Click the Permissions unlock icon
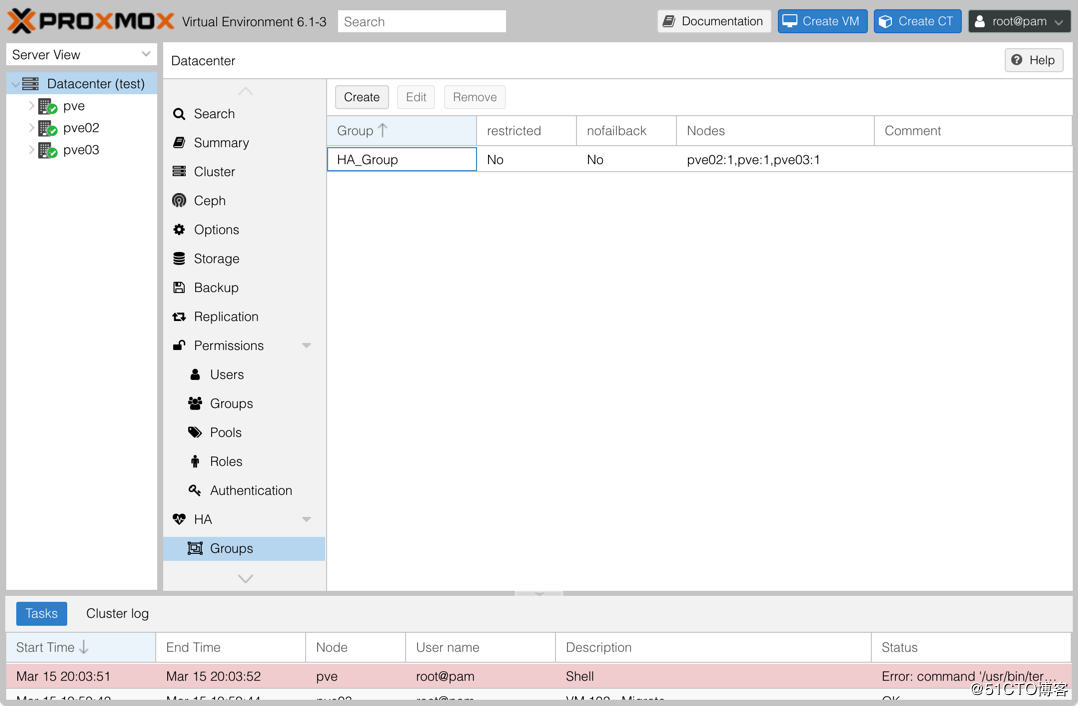This screenshot has width=1078, height=706. tap(179, 345)
